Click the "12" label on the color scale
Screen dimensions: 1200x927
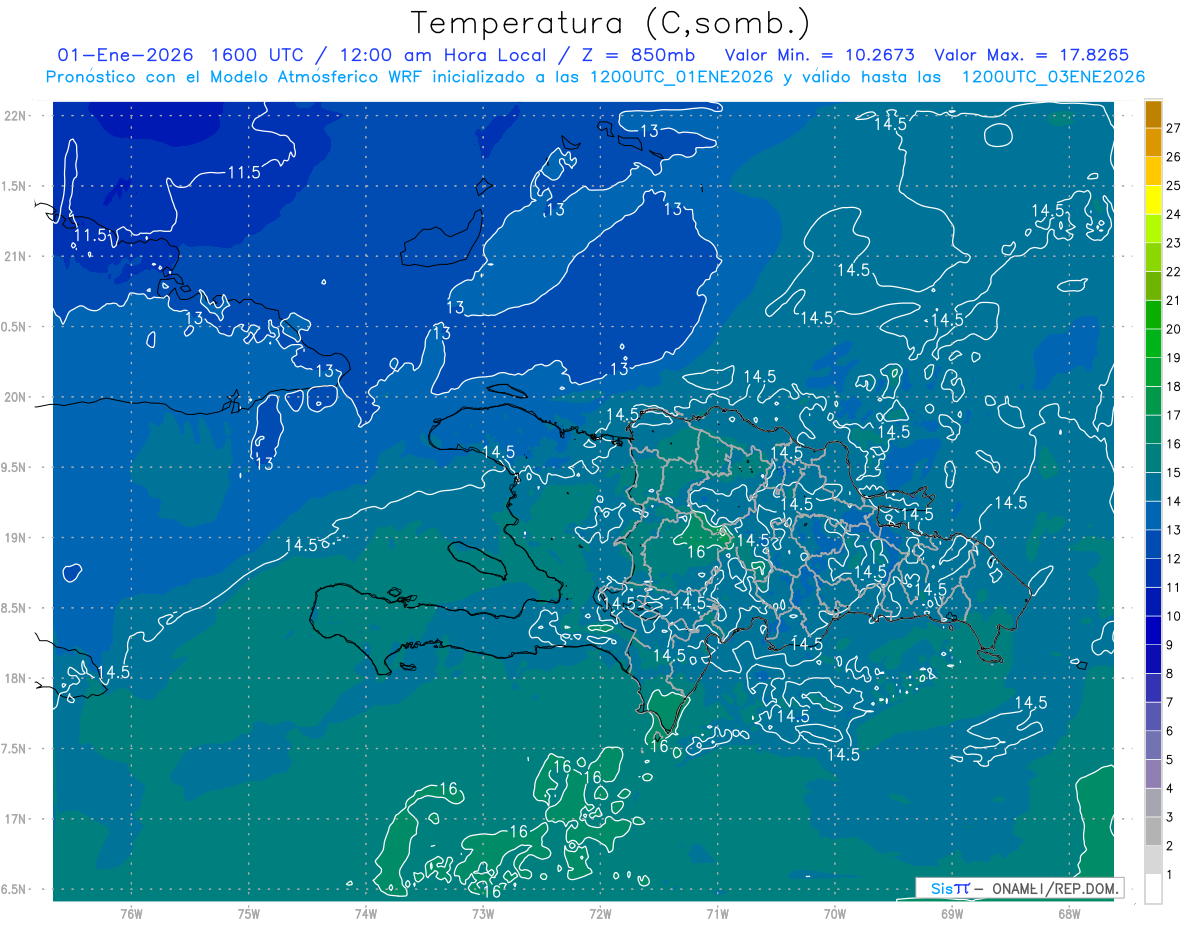tap(1174, 558)
